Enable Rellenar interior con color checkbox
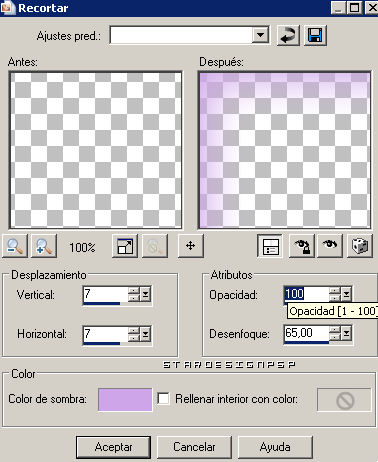 coord(163,399)
